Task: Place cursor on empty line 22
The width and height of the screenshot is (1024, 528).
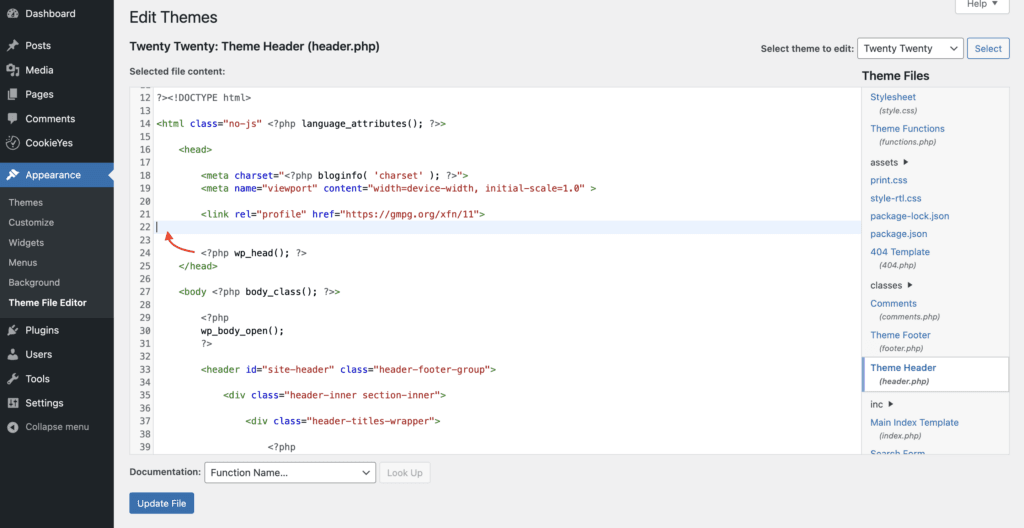Action: 508,227
